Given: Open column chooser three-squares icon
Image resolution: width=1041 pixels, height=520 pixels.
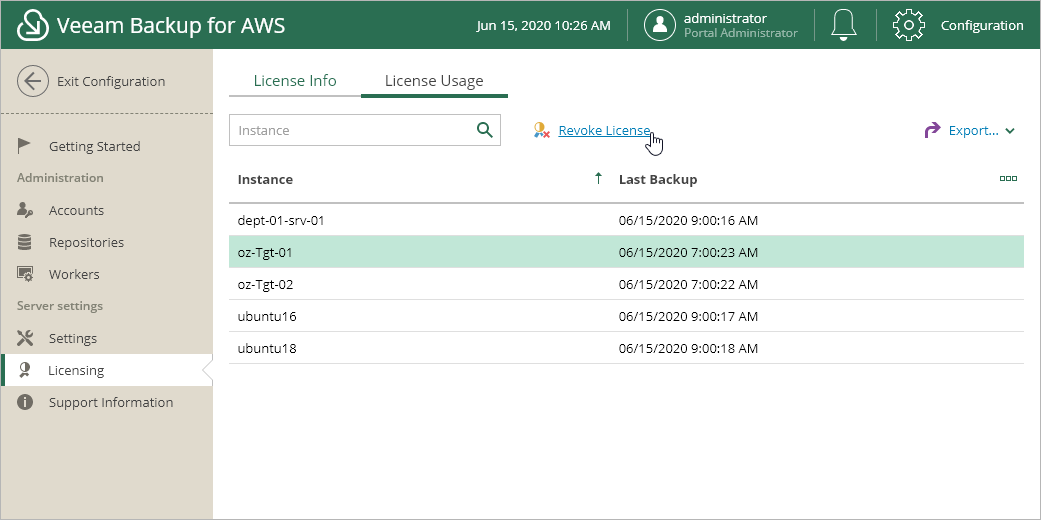Looking at the screenshot, I should [1008, 179].
